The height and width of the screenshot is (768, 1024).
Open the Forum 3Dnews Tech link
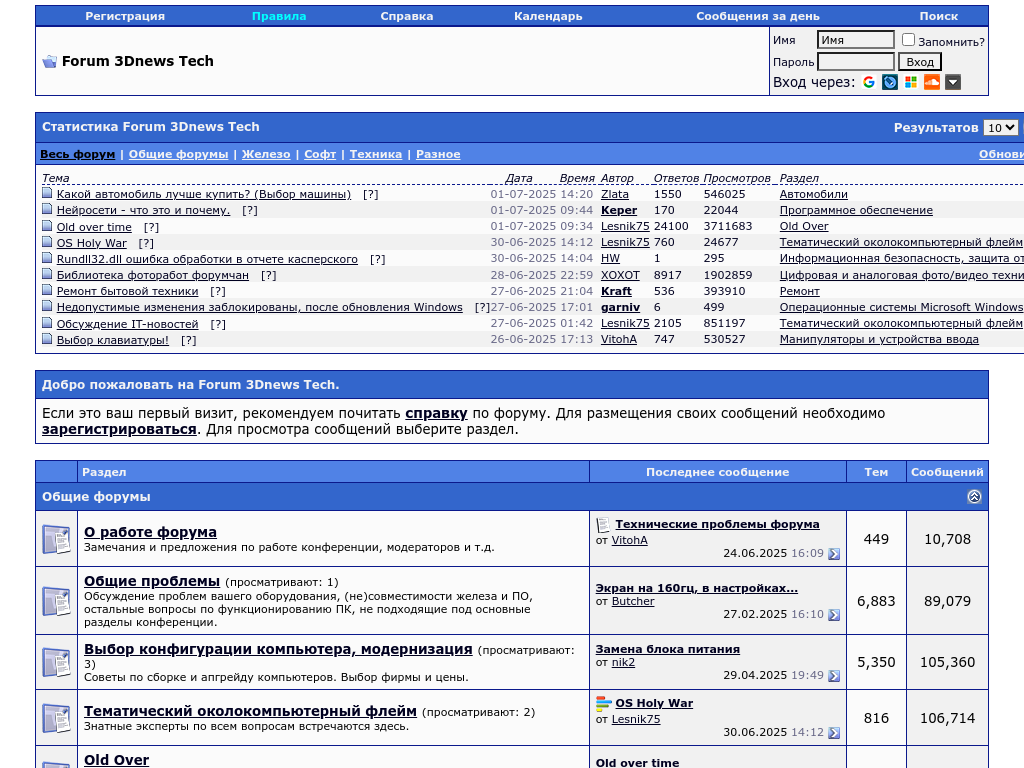pyautogui.click(x=138, y=61)
